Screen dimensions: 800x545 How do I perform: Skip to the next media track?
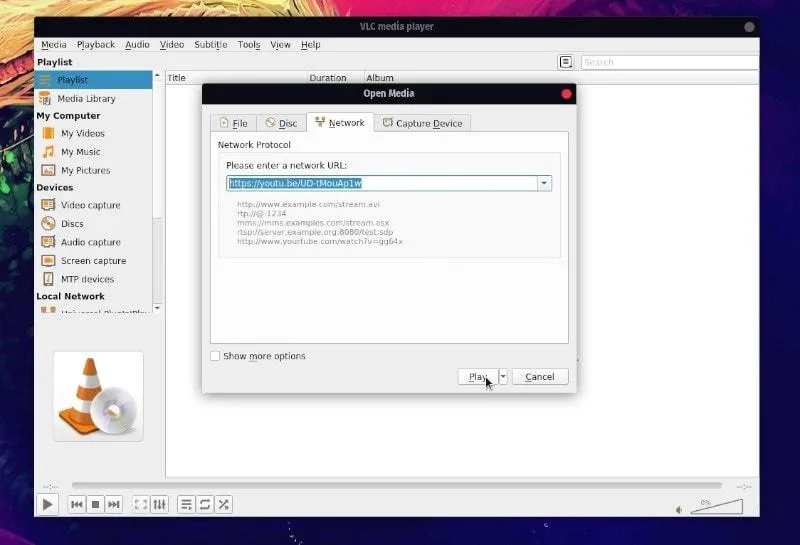pyautogui.click(x=114, y=505)
